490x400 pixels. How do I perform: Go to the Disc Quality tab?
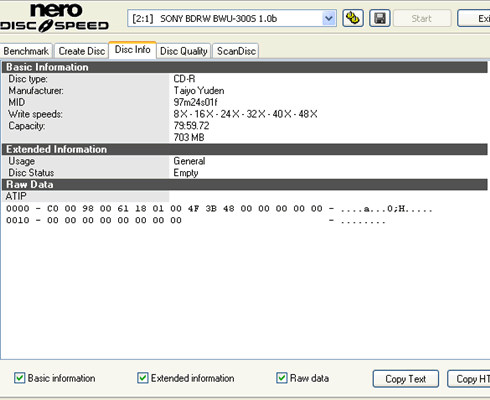184,51
